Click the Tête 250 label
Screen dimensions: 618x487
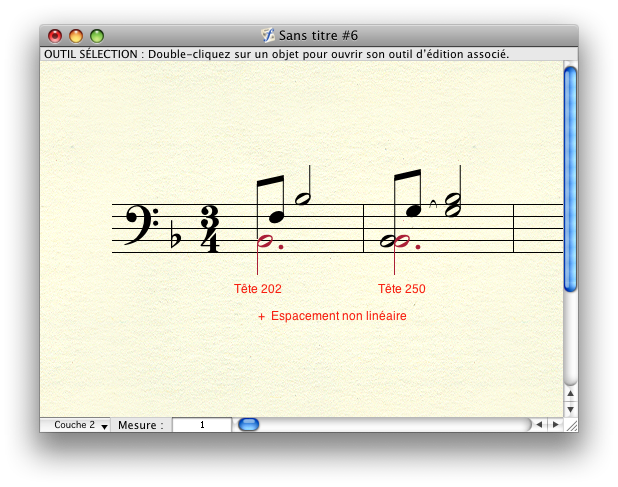(402, 289)
